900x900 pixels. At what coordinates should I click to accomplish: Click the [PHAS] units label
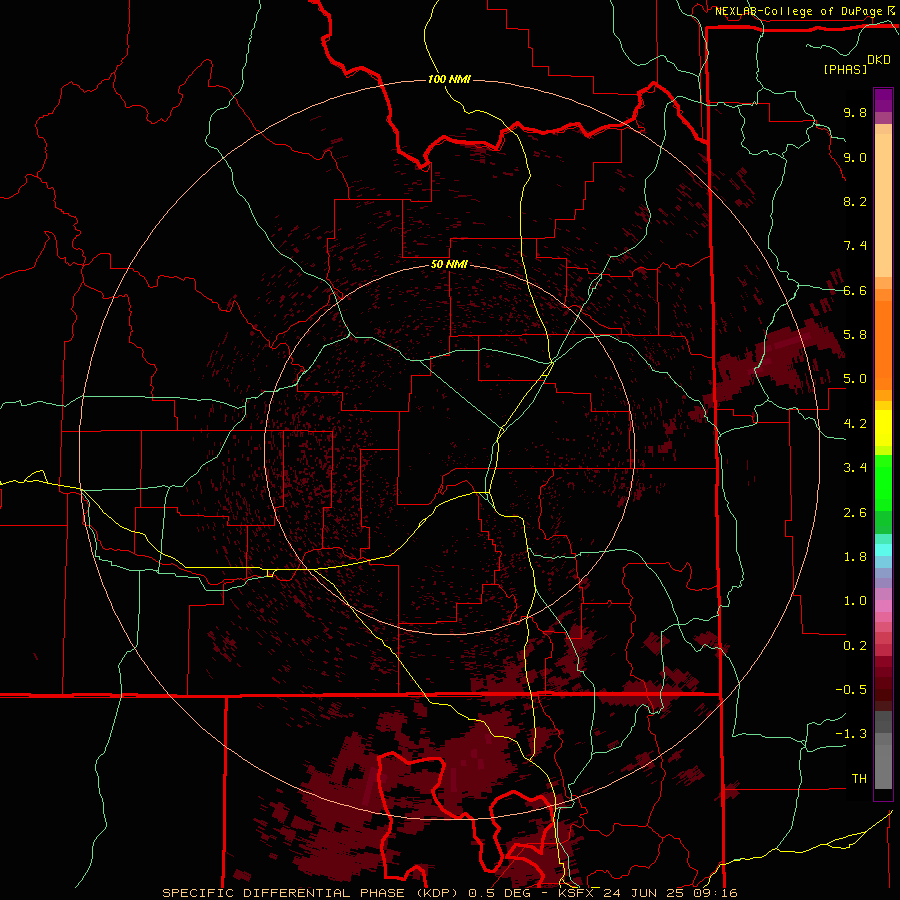[x=845, y=69]
